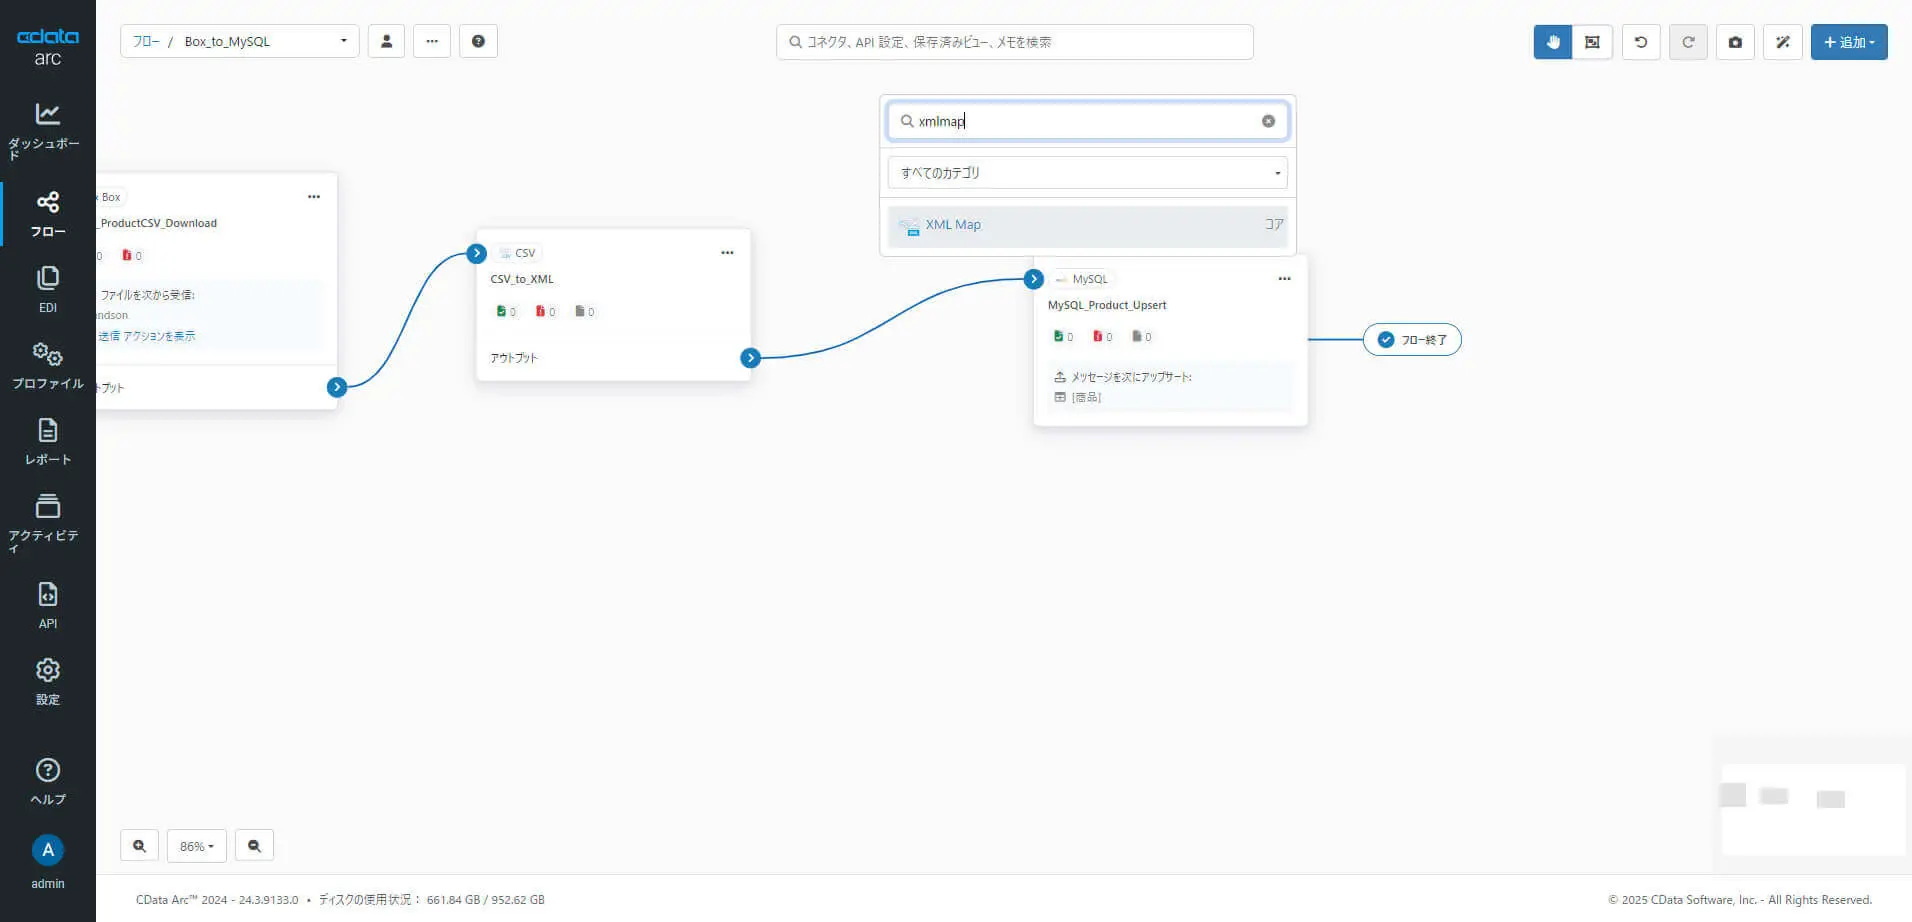Click the 送信 アクションを表示 link
Viewport: 1912px width, 922px height.
tap(147, 336)
